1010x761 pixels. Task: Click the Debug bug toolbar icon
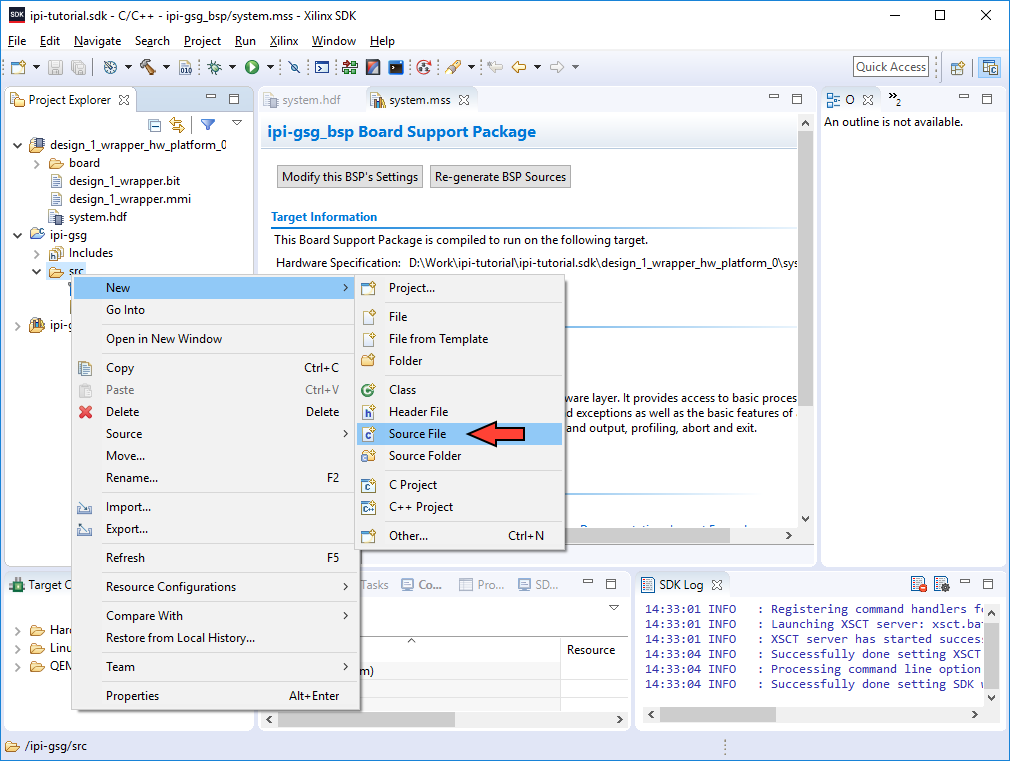(215, 67)
